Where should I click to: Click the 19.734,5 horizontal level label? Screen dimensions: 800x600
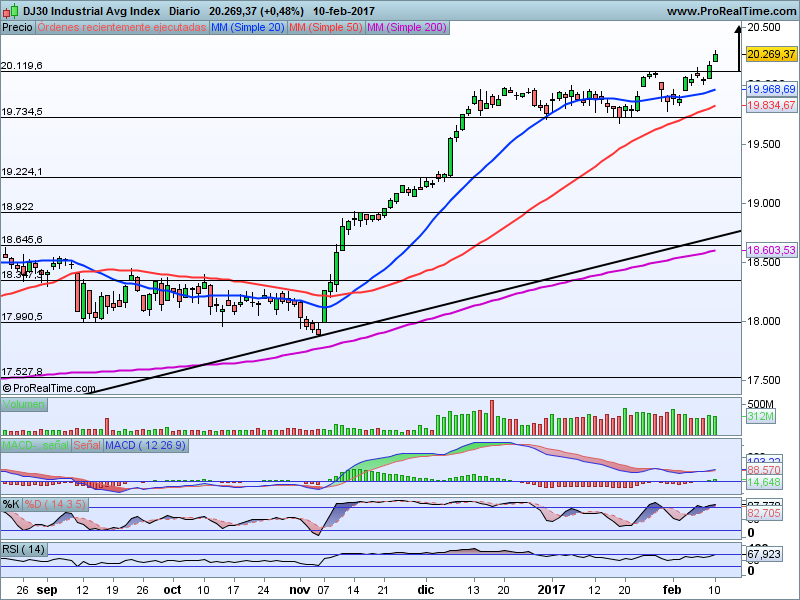tap(22, 112)
